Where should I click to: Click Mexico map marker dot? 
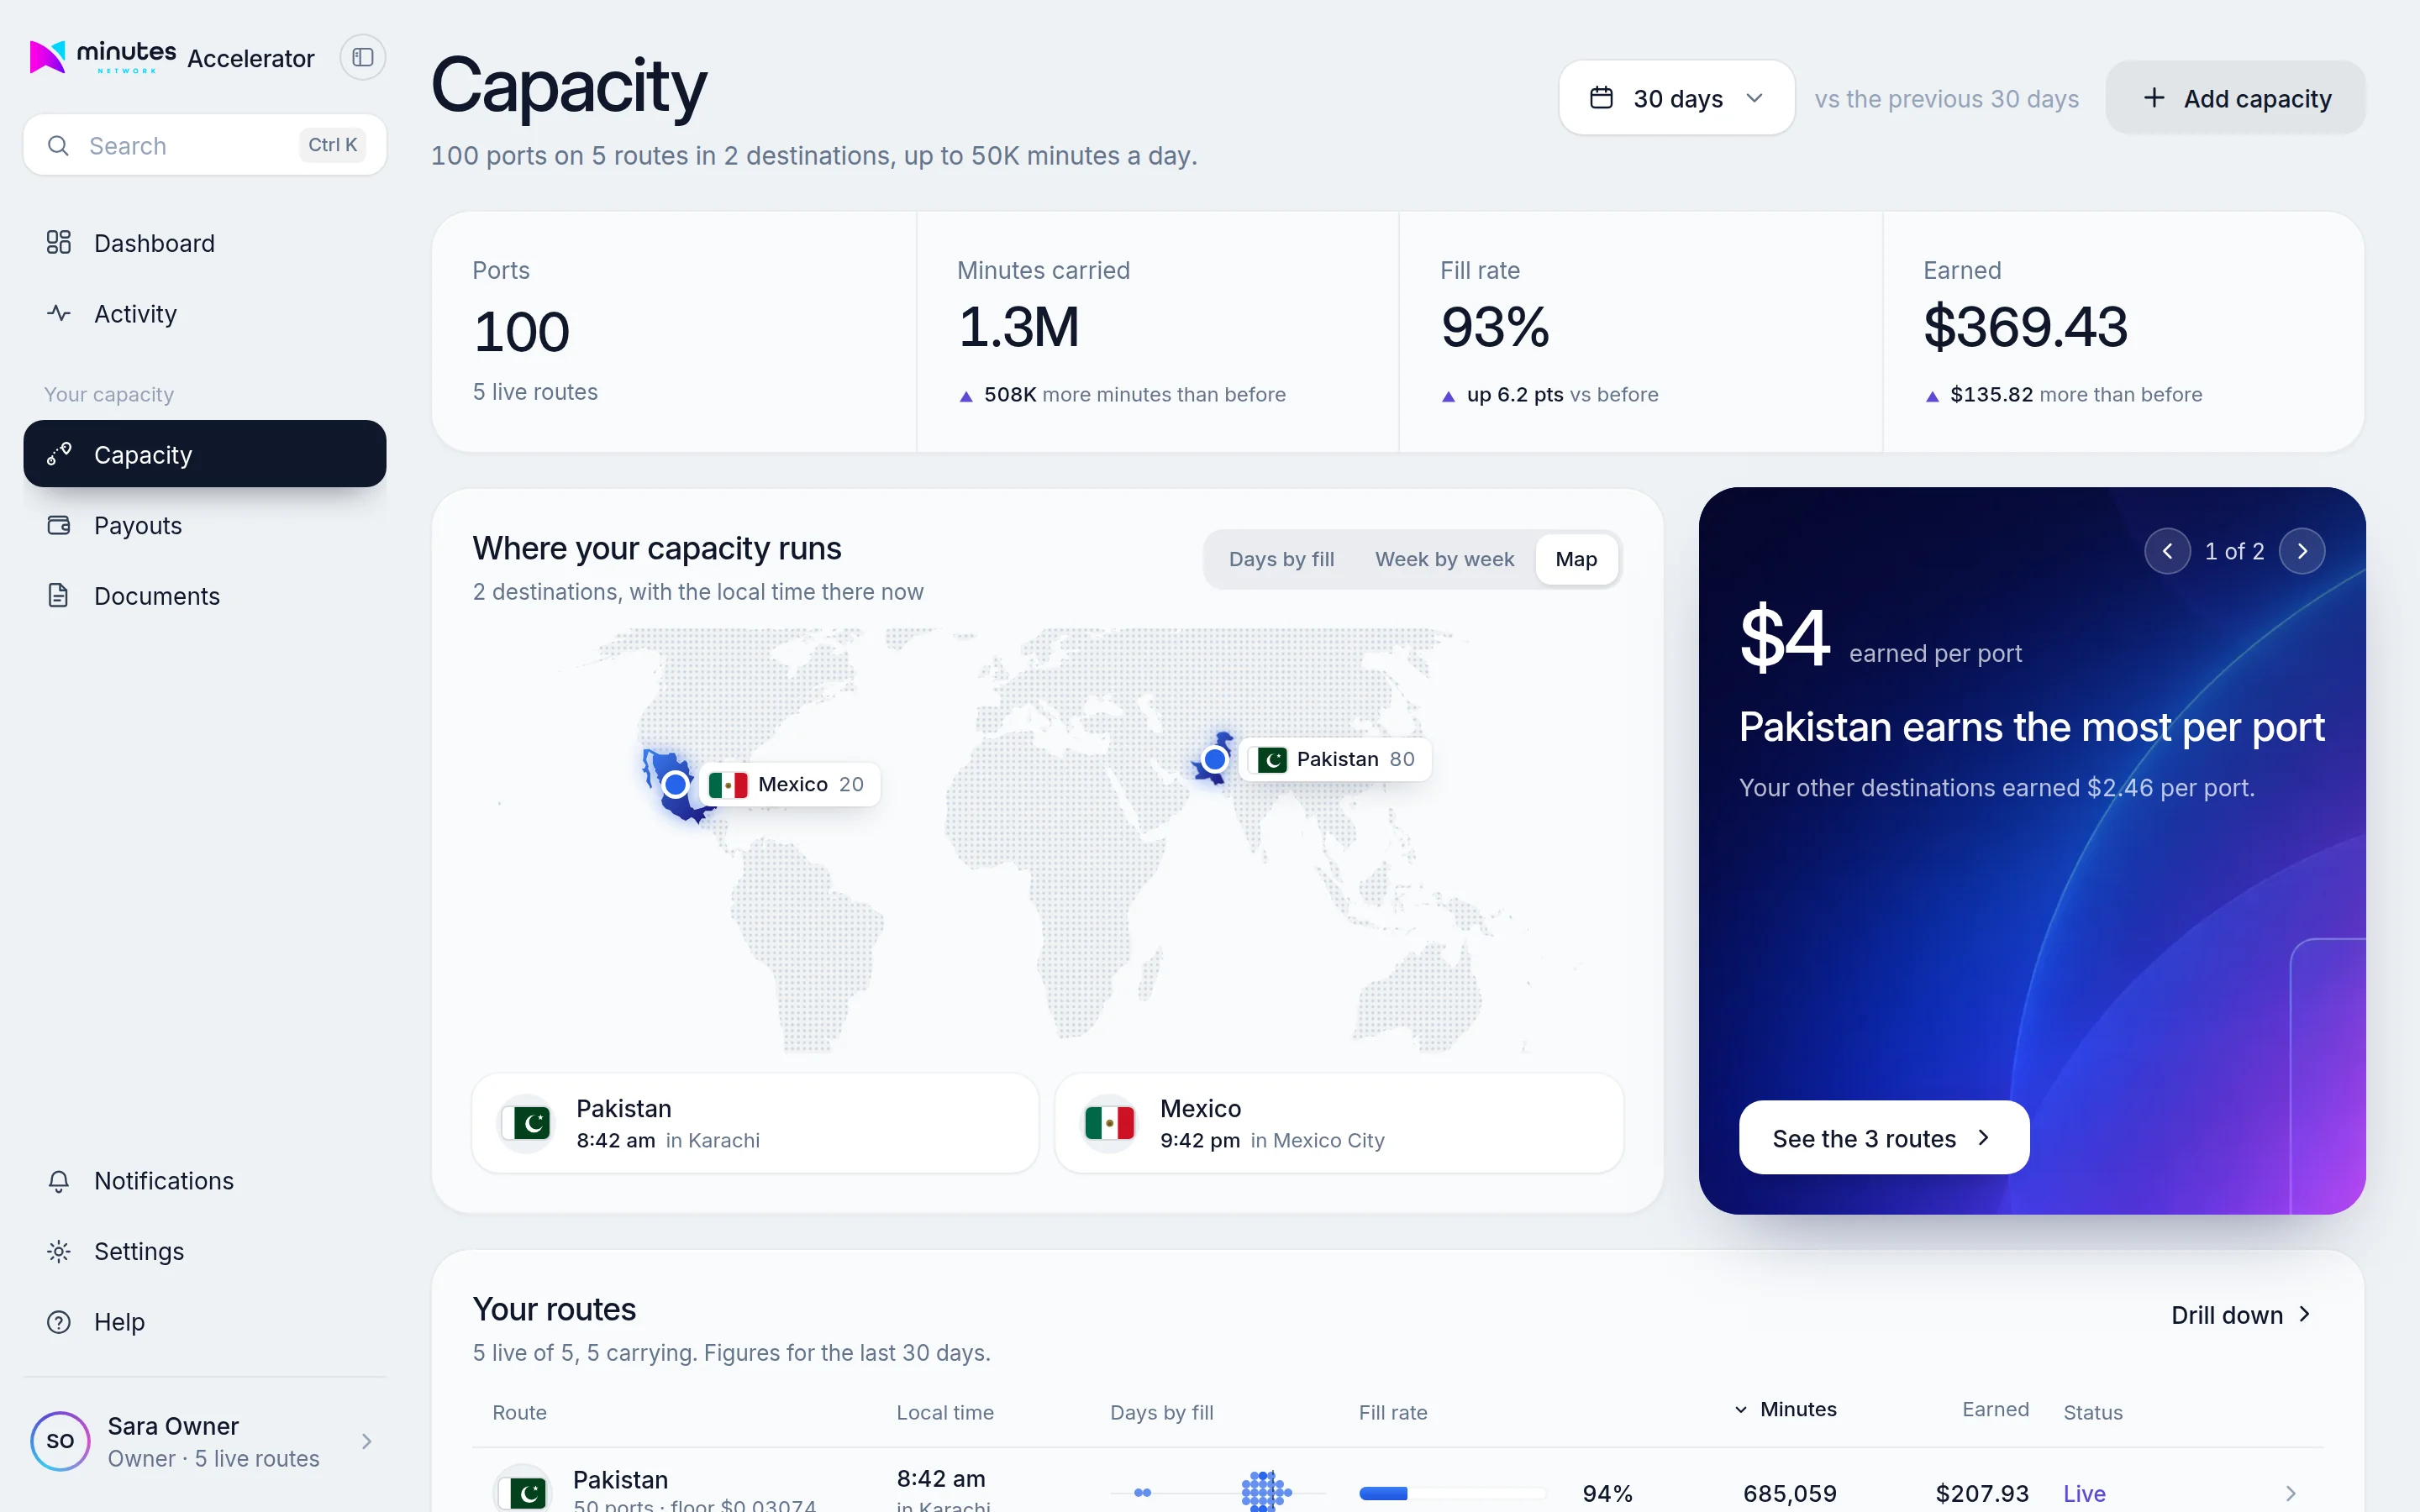pyautogui.click(x=676, y=784)
